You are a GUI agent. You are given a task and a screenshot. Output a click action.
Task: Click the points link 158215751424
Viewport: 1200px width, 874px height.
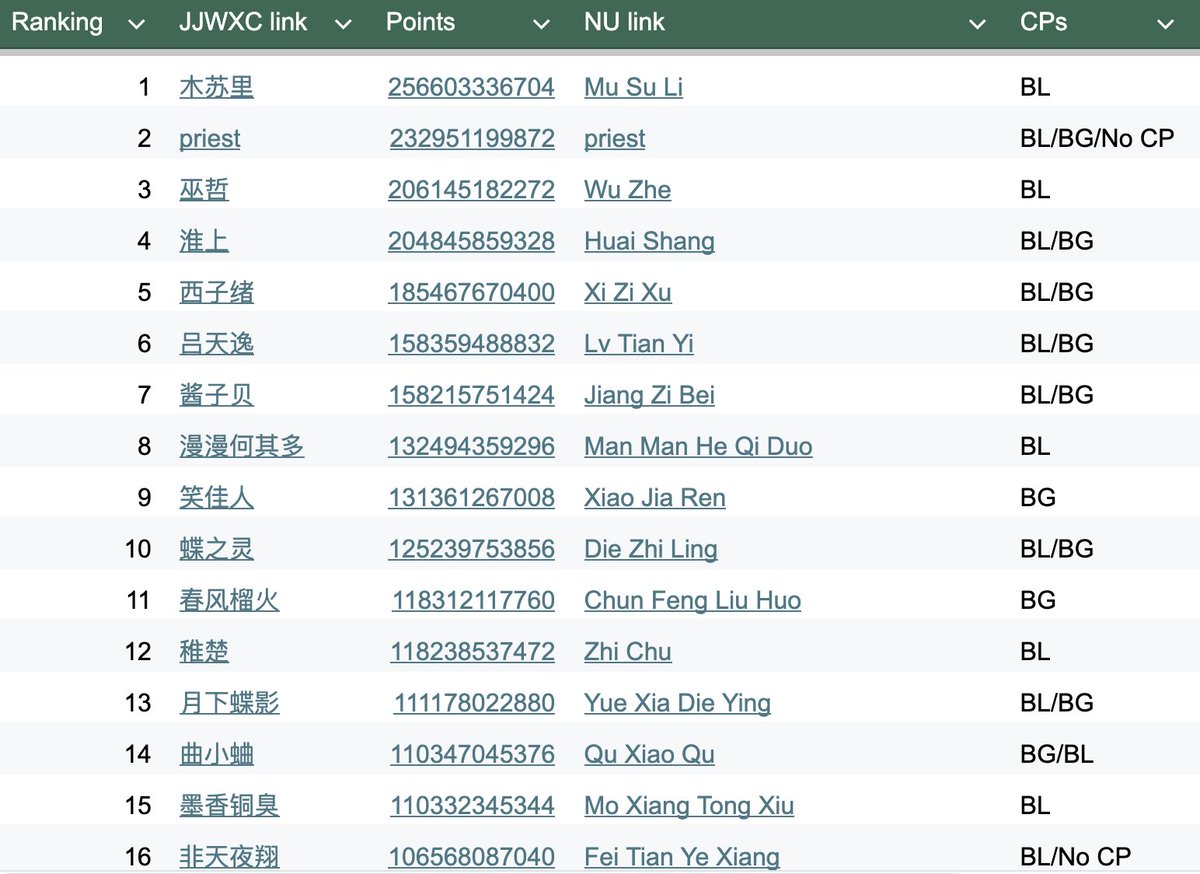(471, 395)
